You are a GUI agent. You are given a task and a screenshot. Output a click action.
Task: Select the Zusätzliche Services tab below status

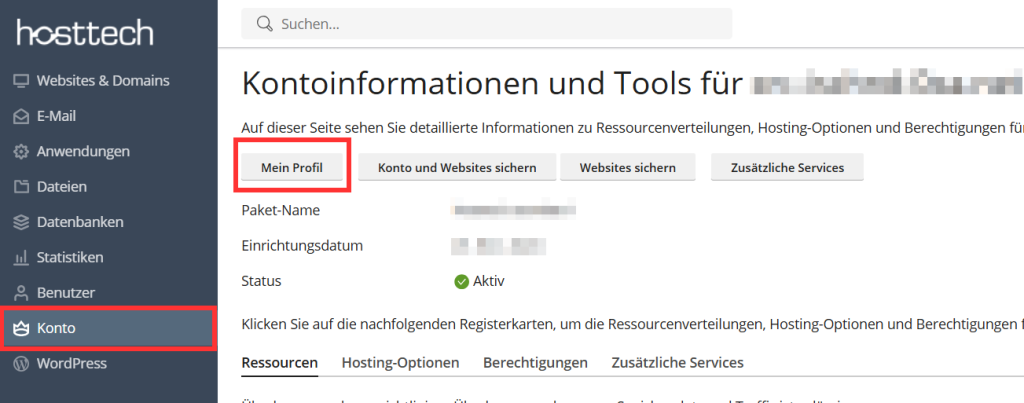coord(677,362)
